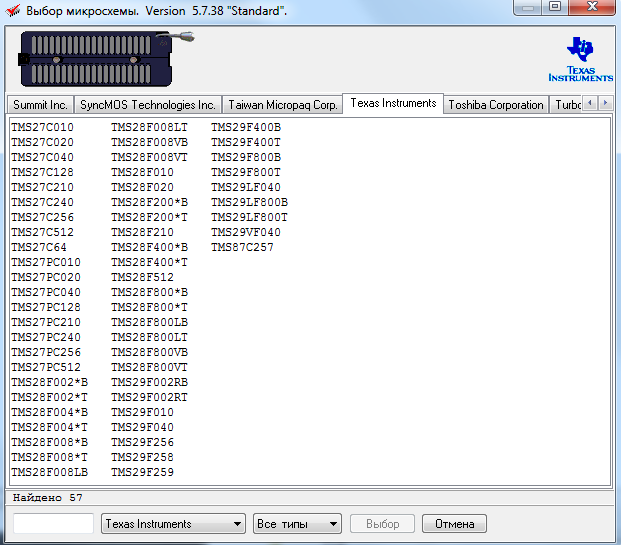This screenshot has height=545, width=621.
Task: Select chip TMS28F008*B
Action: point(50,442)
